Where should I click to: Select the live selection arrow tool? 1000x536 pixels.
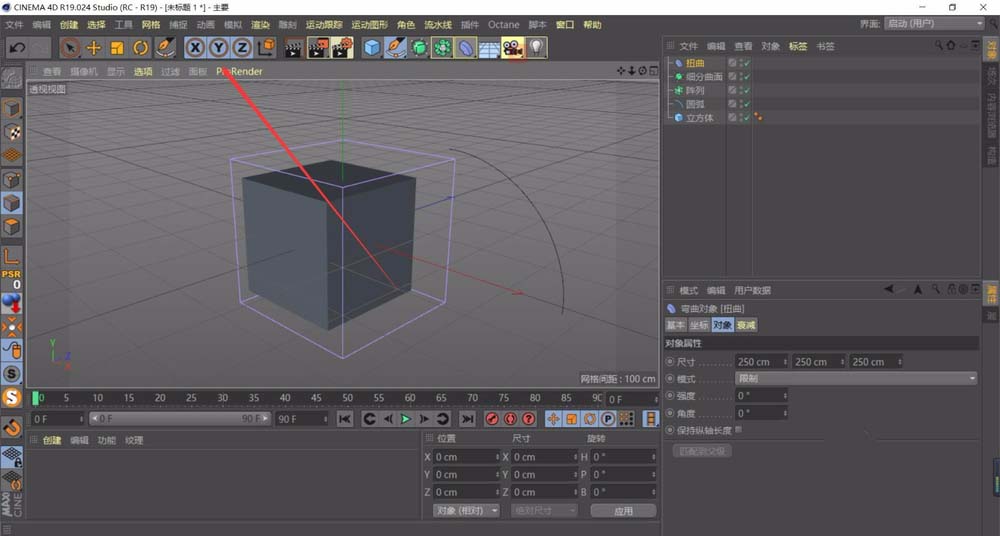tap(70, 47)
